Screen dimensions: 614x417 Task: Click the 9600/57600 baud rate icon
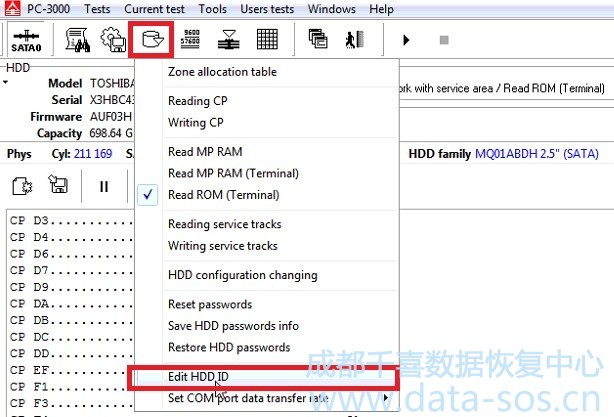[190, 40]
